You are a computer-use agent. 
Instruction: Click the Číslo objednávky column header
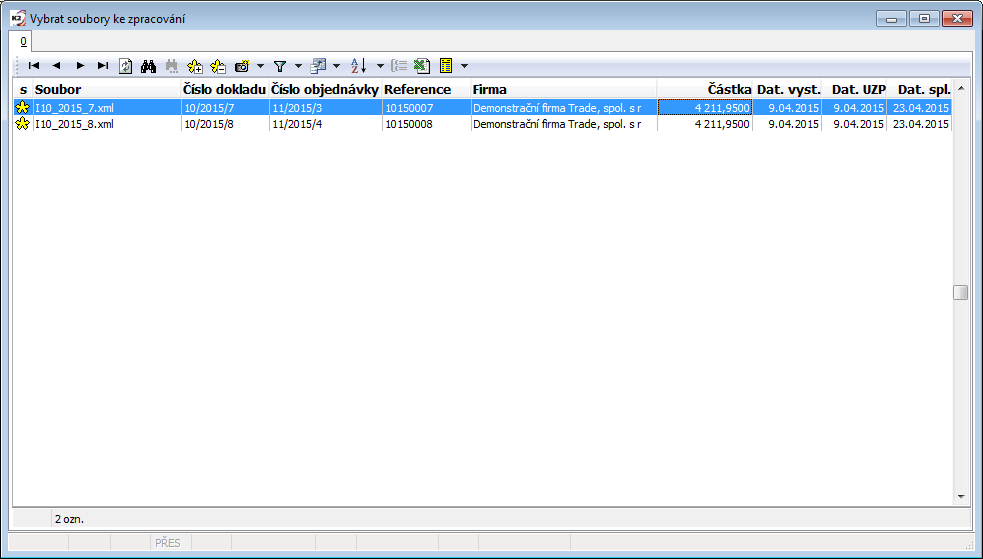pos(325,90)
